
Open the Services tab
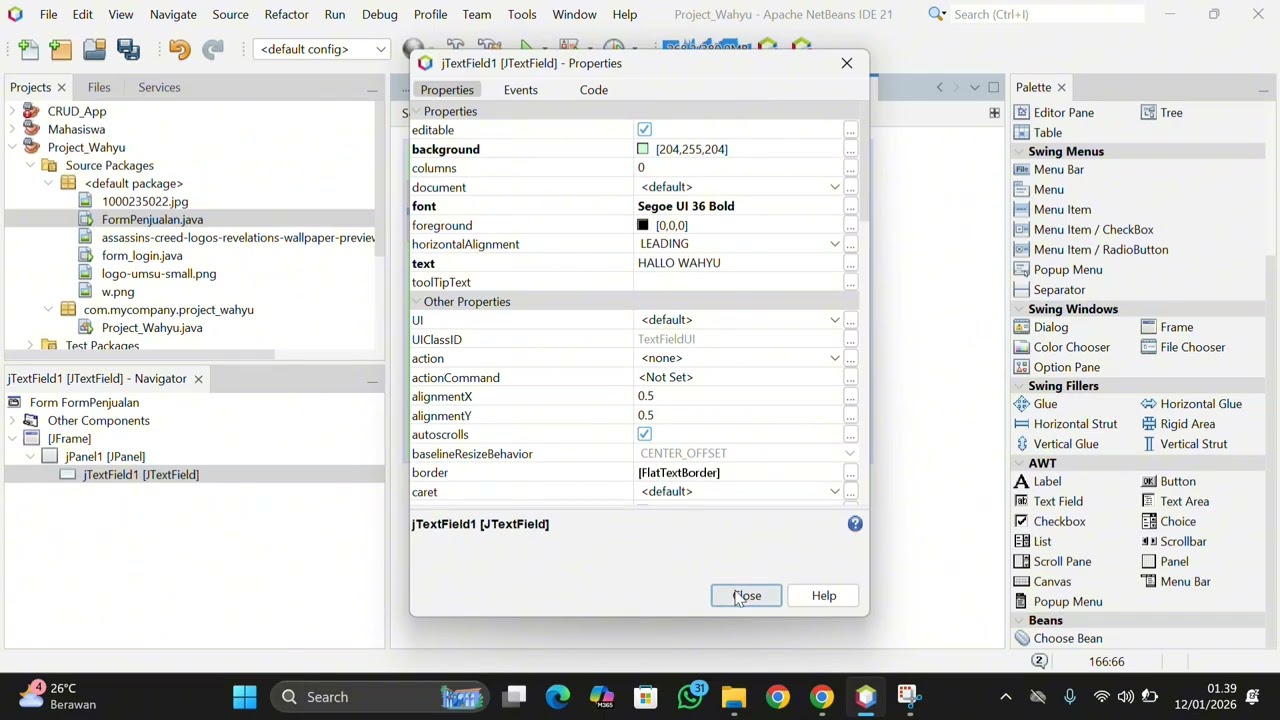(x=159, y=87)
